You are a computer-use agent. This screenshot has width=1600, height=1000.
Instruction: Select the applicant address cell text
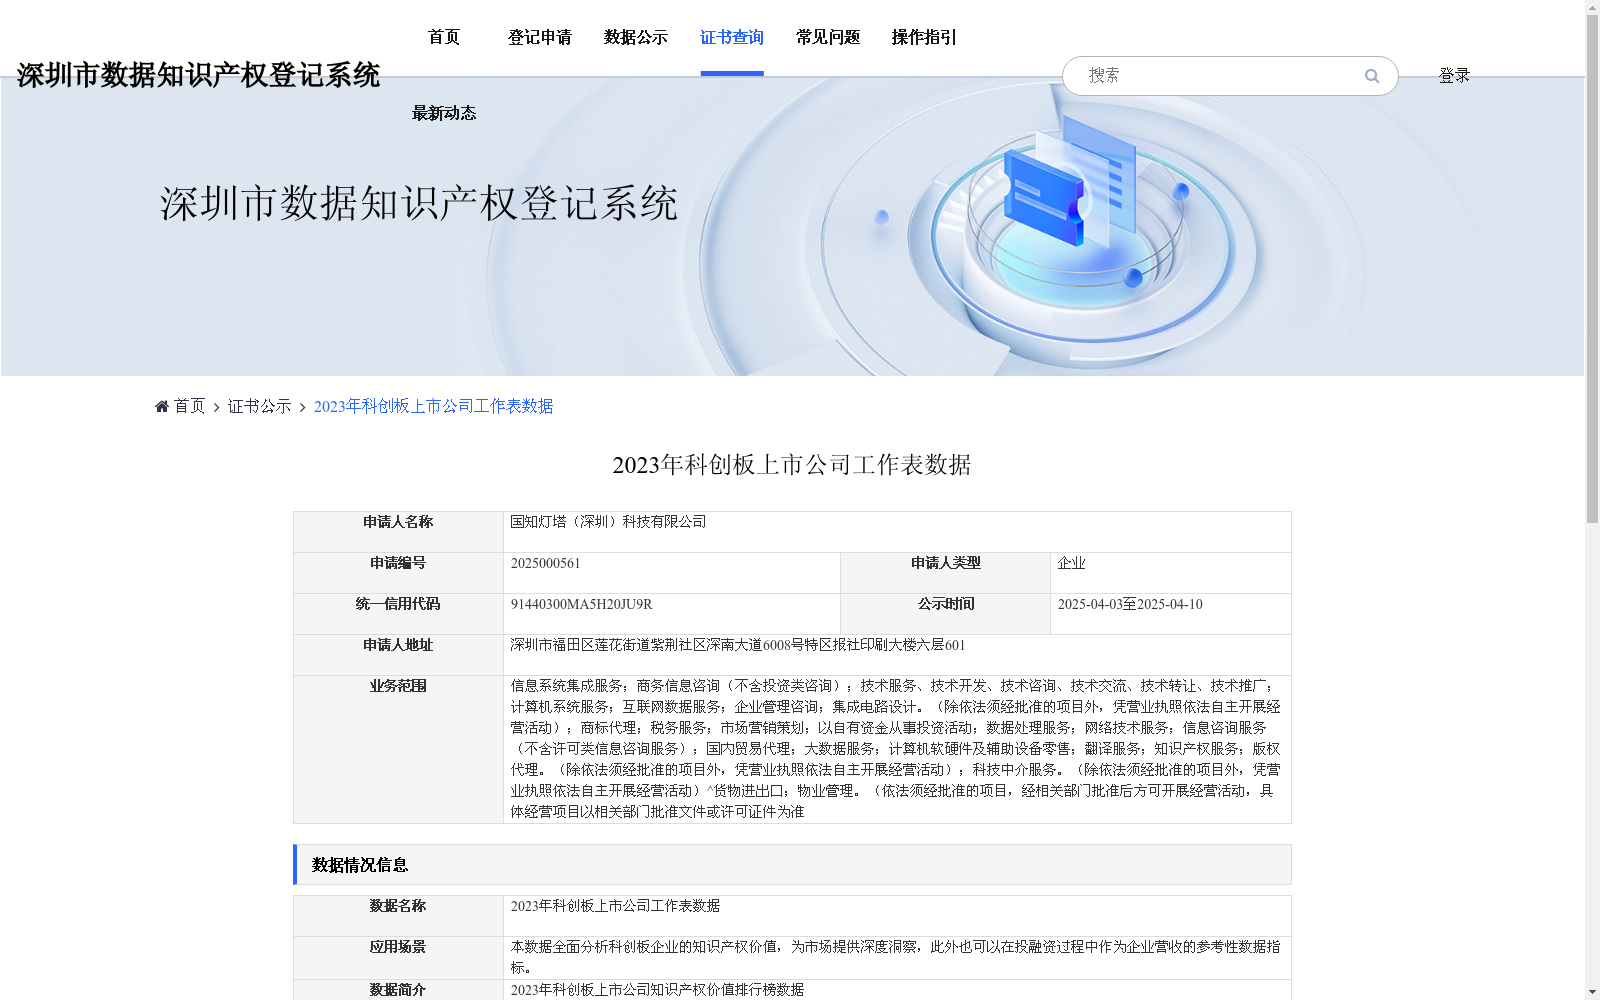coord(738,646)
